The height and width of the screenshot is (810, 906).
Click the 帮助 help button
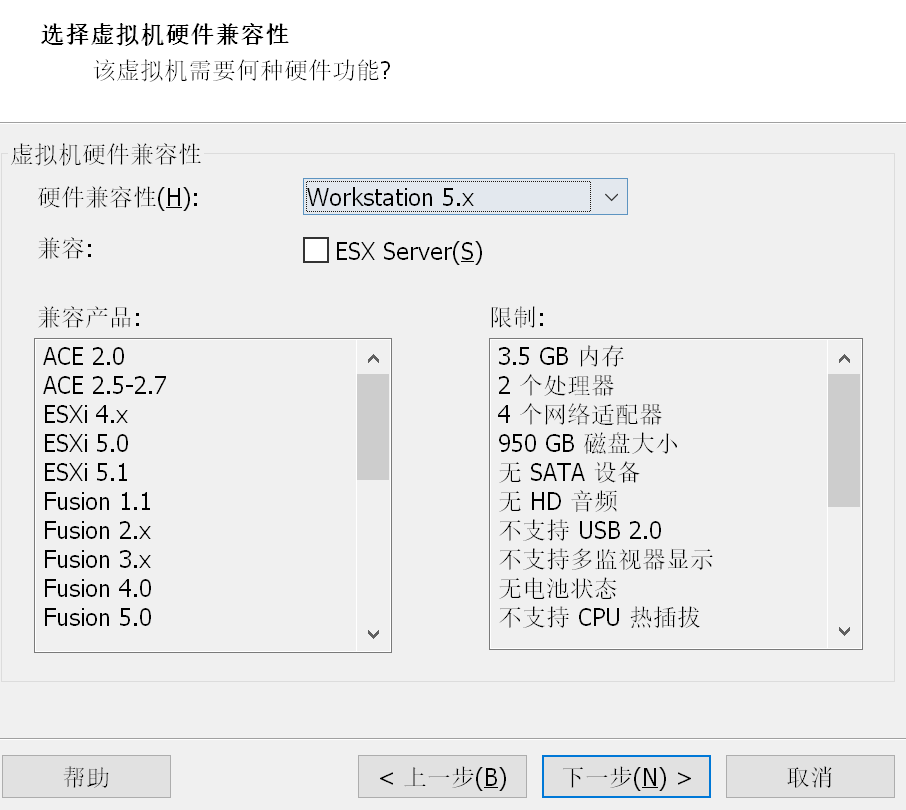tap(86, 776)
